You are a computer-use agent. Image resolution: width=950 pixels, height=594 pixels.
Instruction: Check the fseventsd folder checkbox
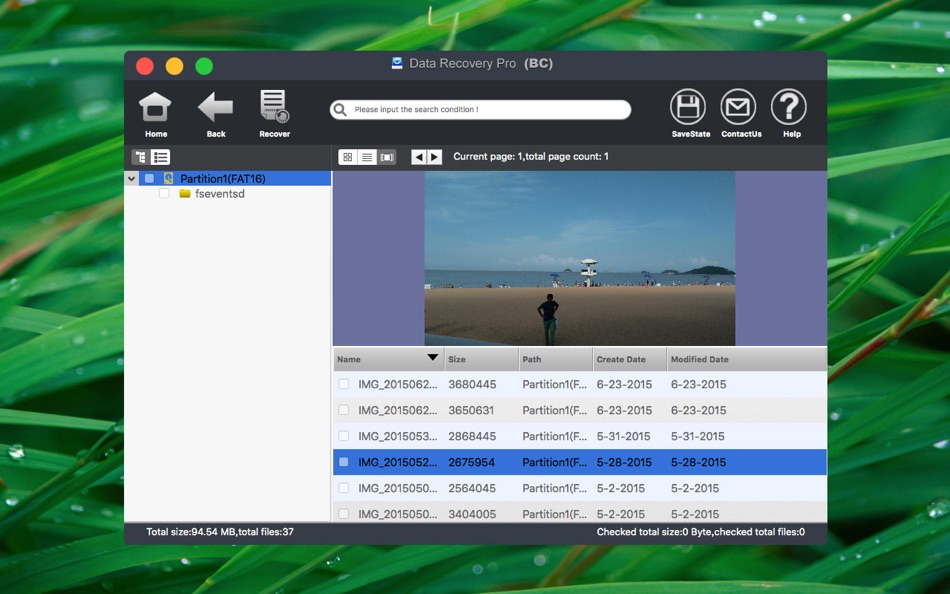click(164, 194)
